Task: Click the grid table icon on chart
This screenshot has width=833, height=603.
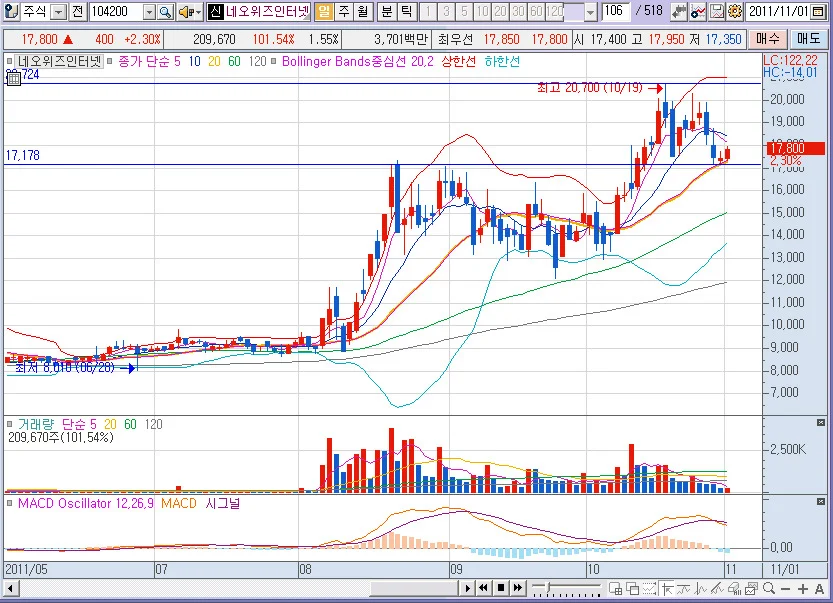Action: pyautogui.click(x=14, y=79)
